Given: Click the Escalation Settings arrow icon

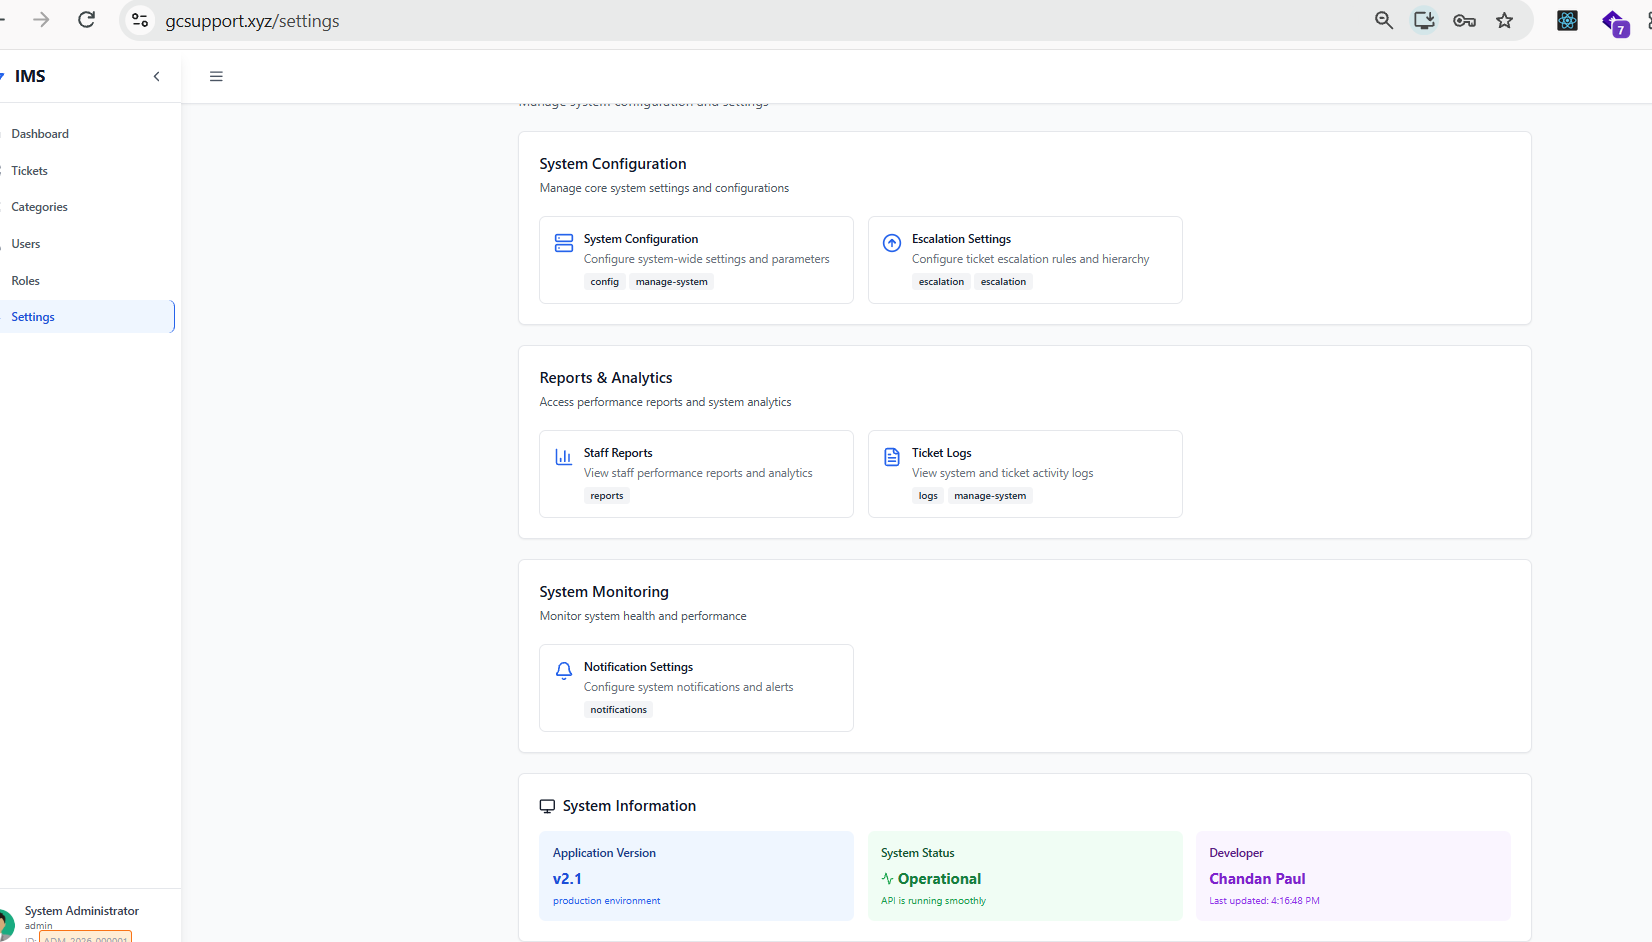Looking at the screenshot, I should [x=892, y=243].
